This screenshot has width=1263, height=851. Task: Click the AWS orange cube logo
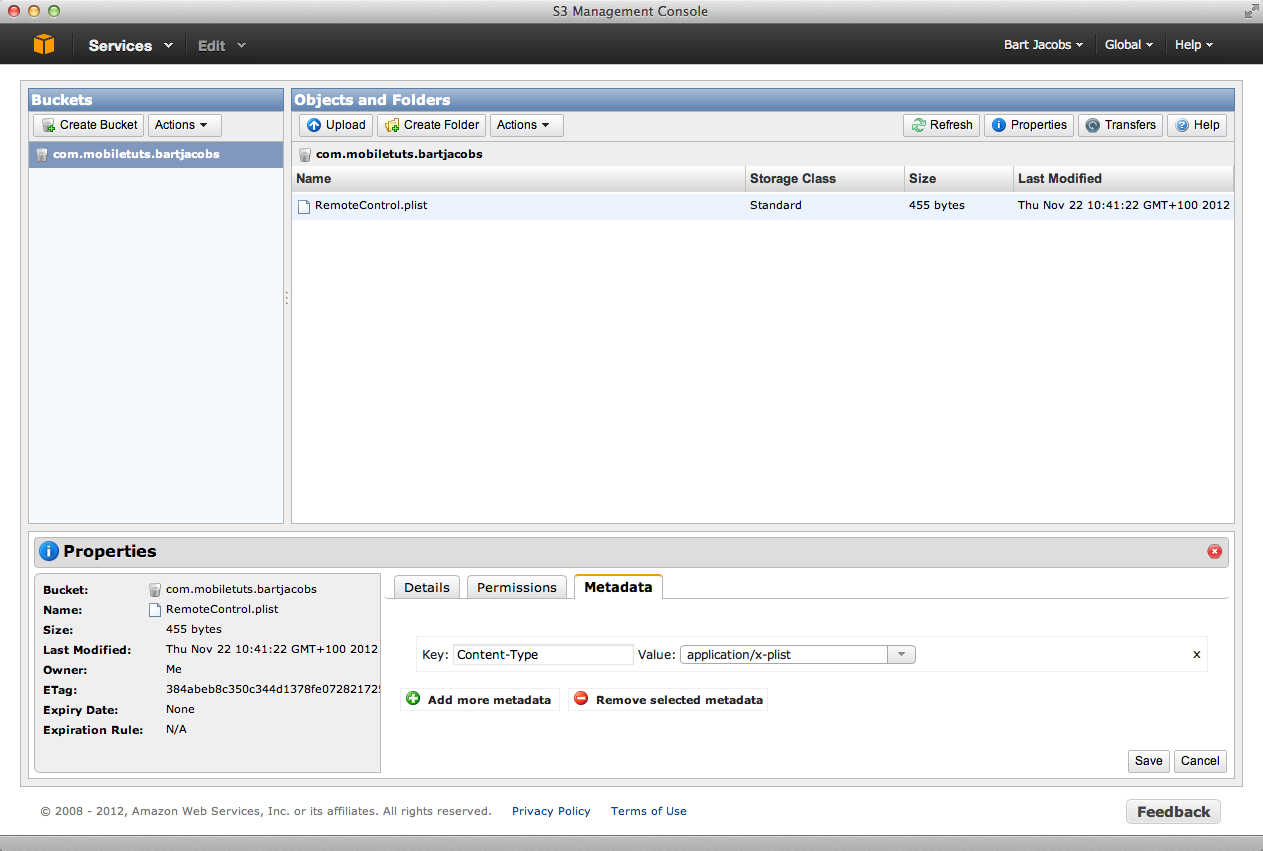[43, 45]
